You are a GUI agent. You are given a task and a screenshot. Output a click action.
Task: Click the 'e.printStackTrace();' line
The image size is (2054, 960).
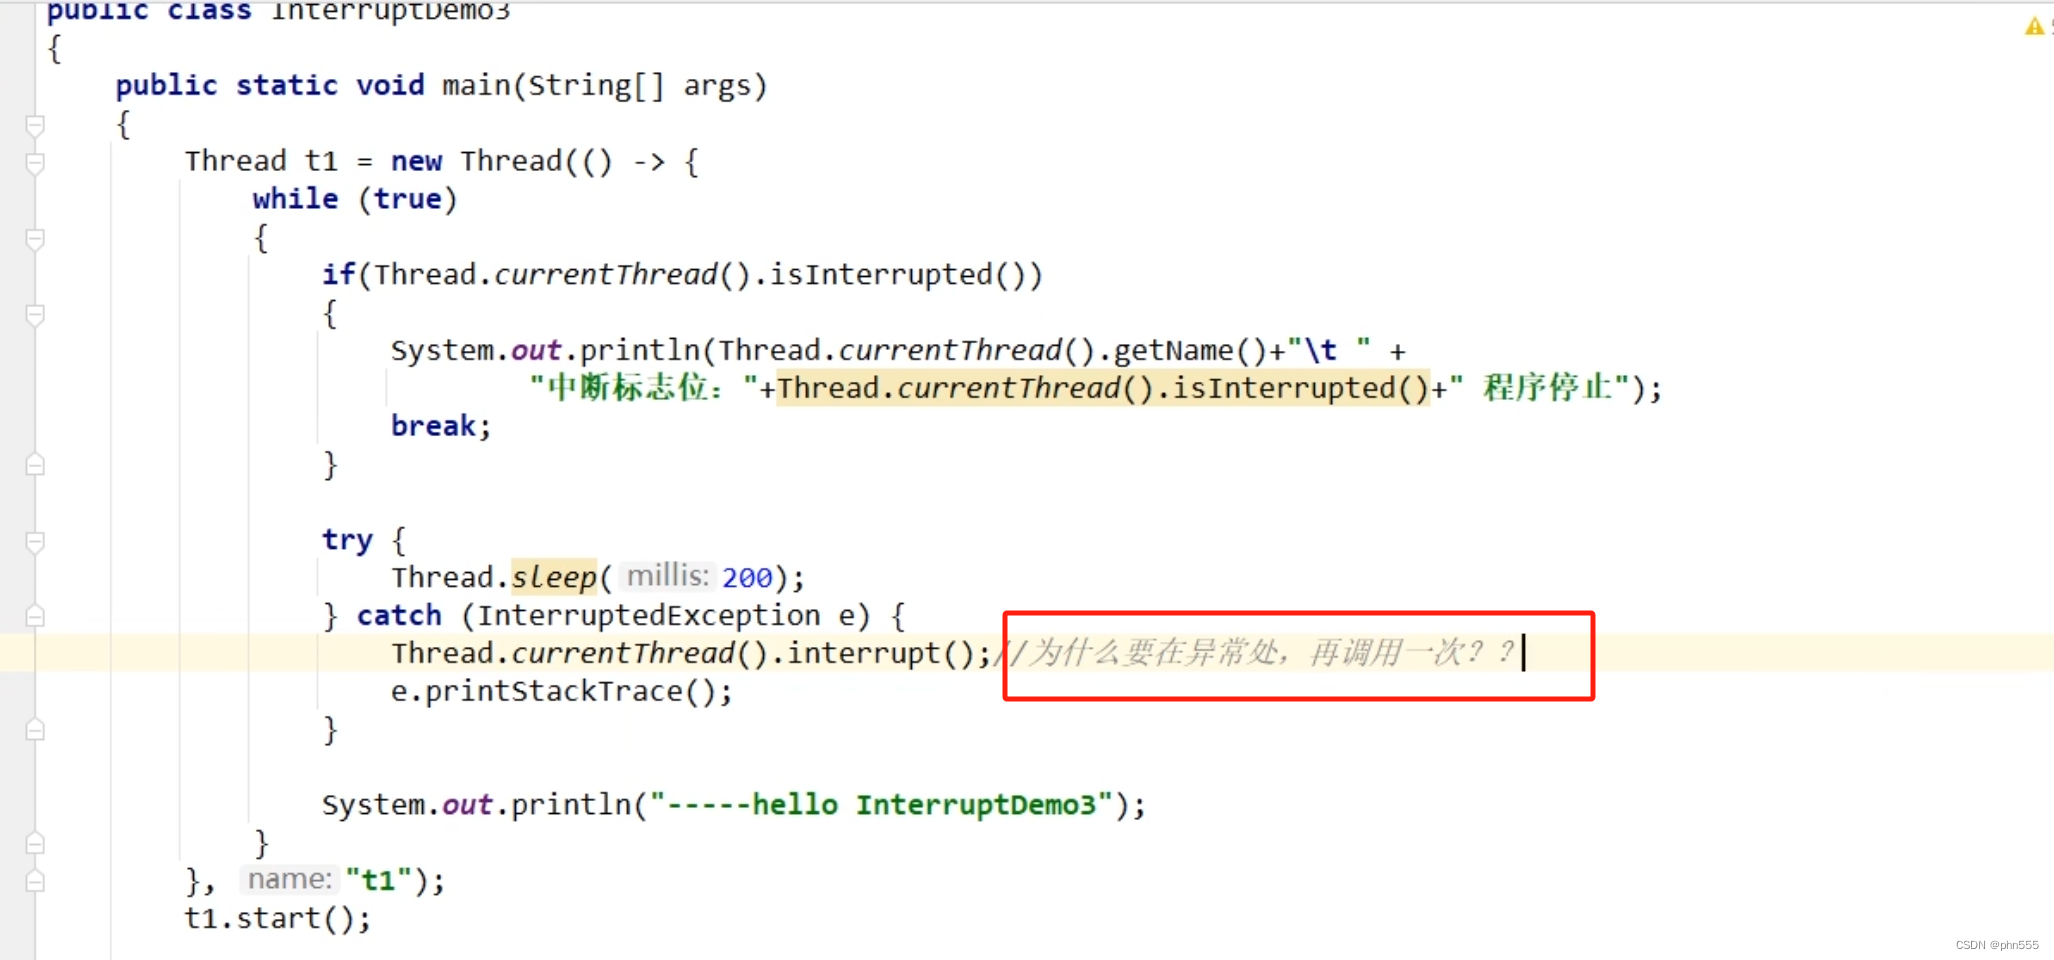(562, 692)
